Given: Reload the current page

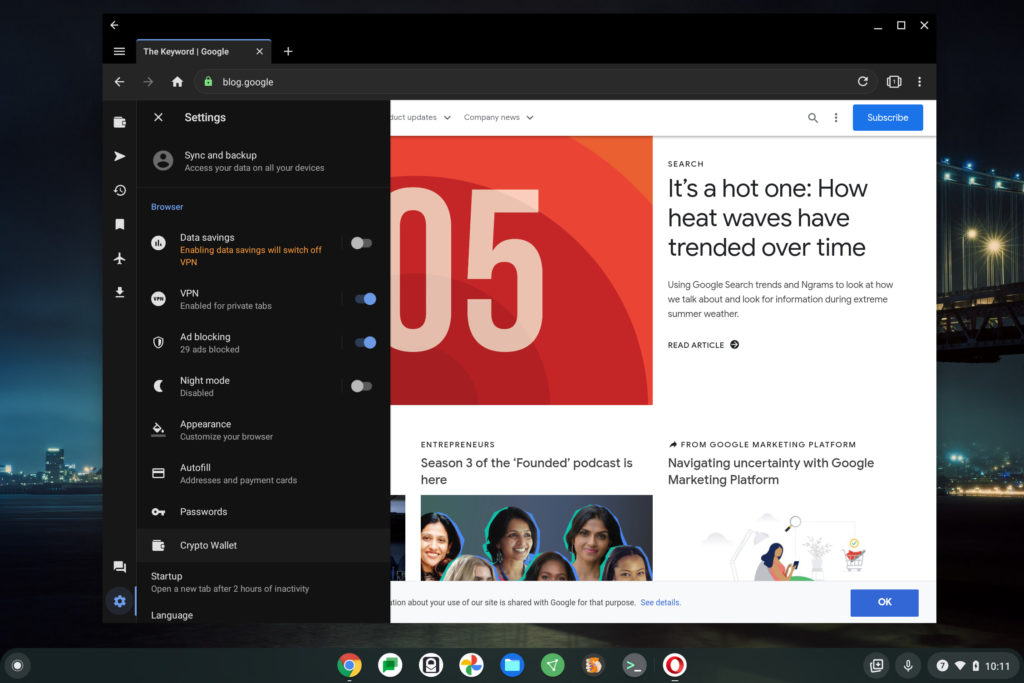Looking at the screenshot, I should coord(863,82).
